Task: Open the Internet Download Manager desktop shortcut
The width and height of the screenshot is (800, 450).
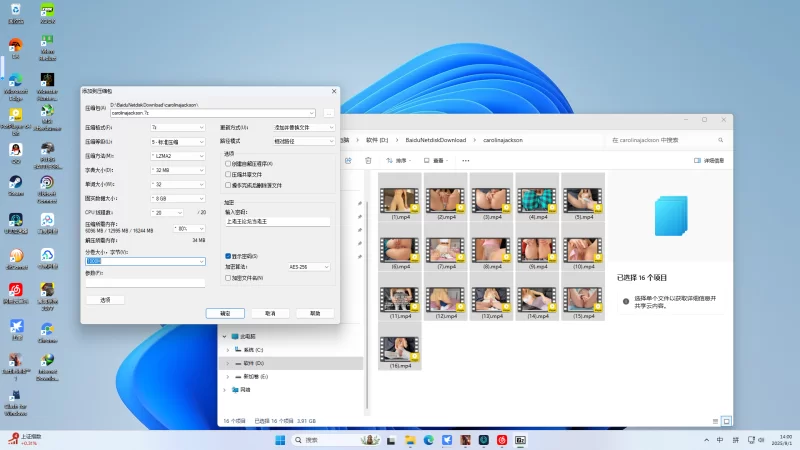Action: coord(47,367)
